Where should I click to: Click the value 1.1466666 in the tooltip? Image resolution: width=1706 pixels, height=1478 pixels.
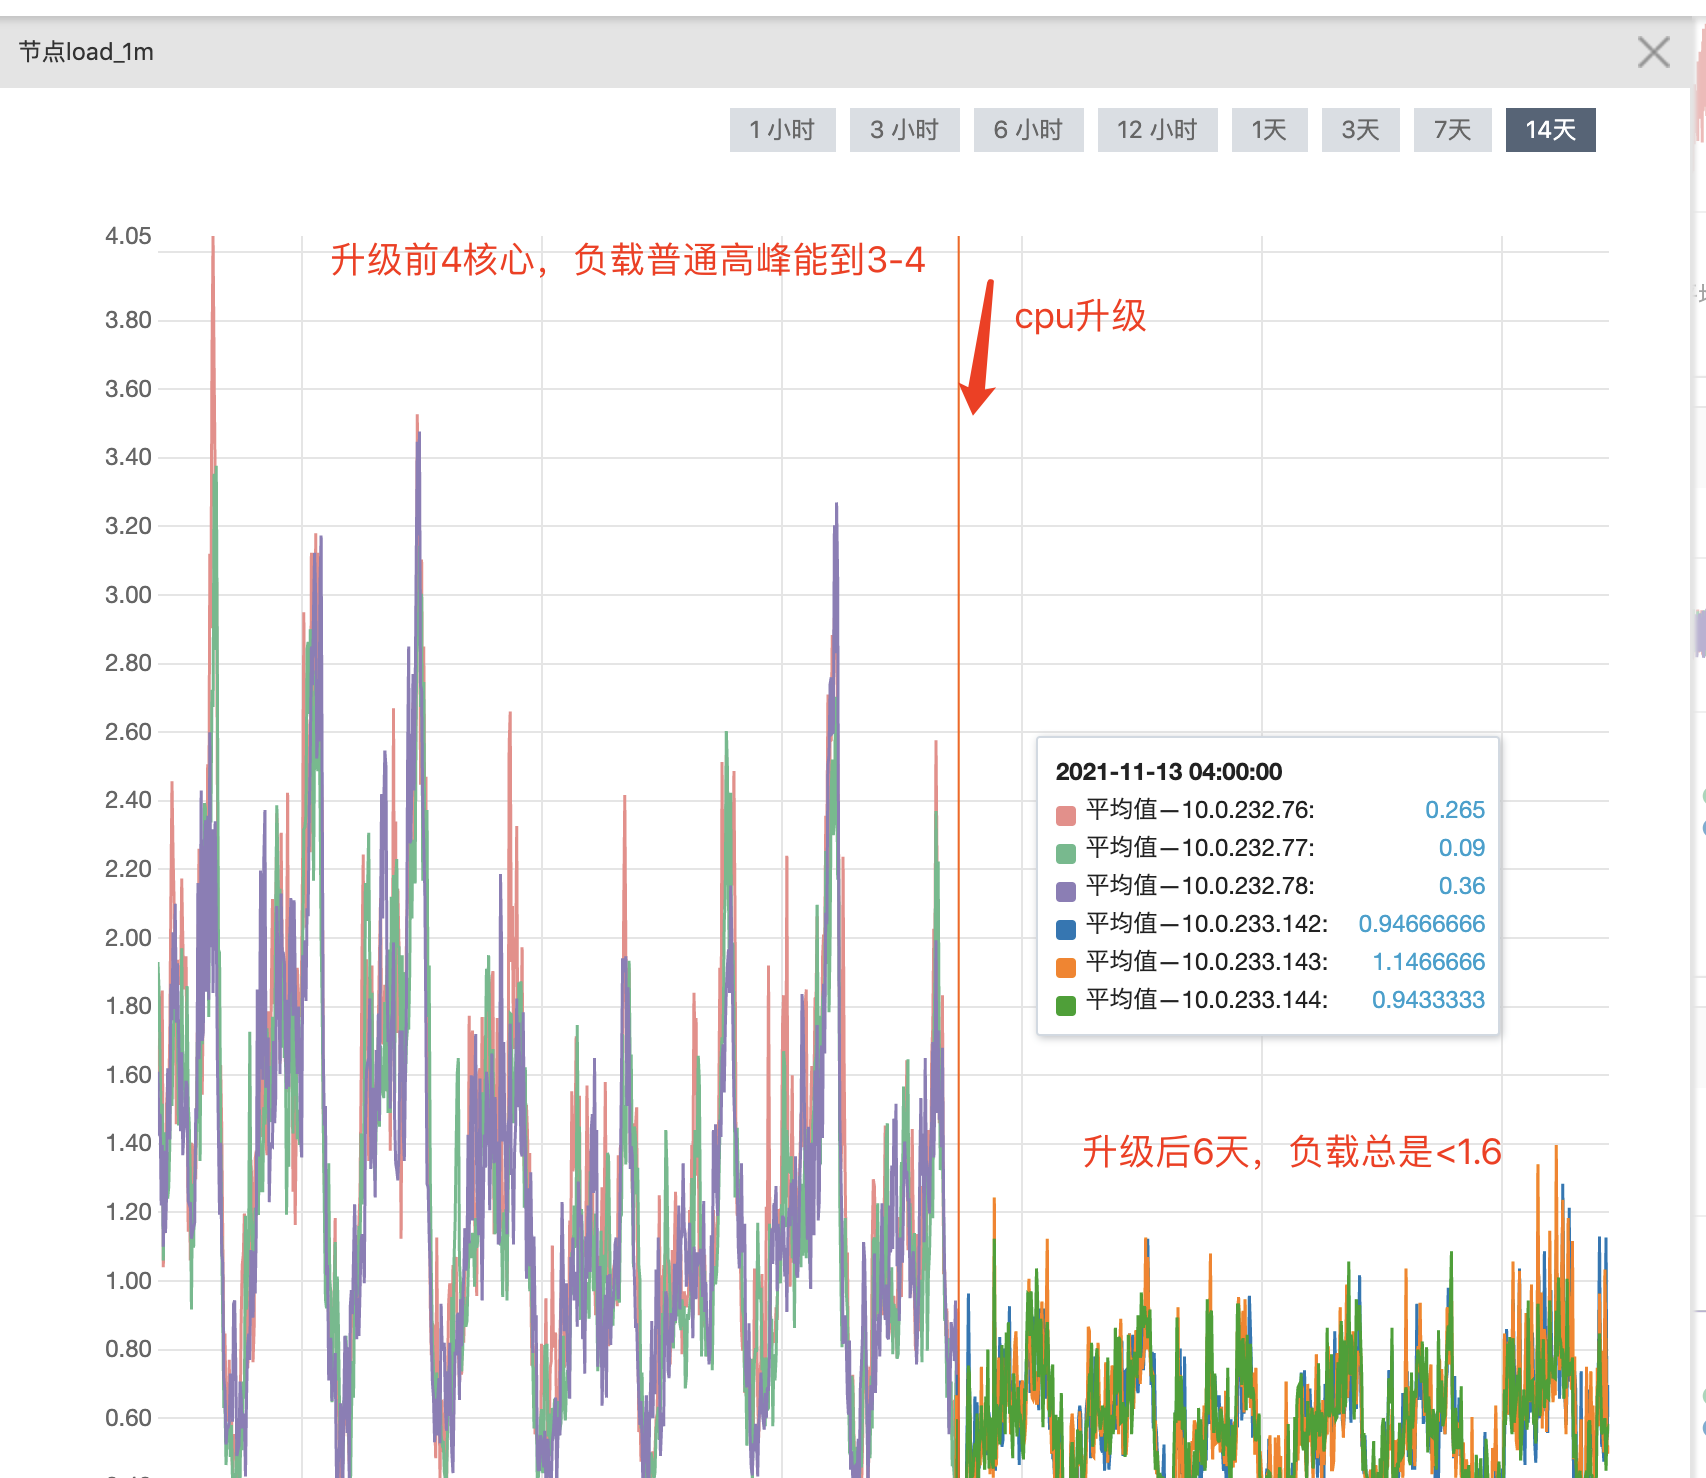coord(1429,962)
